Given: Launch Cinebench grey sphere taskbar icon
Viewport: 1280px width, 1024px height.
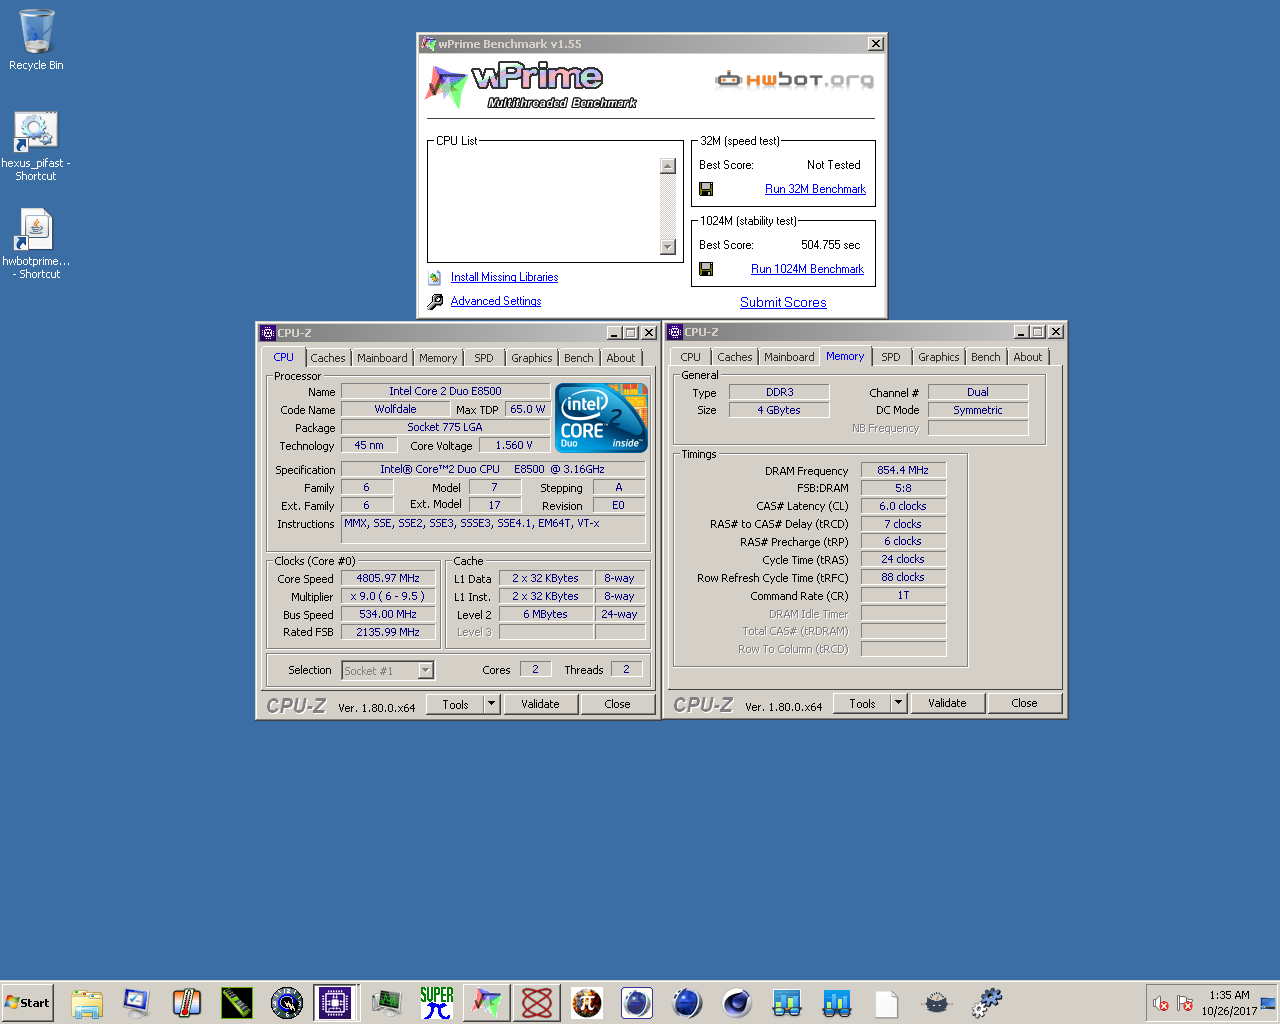Looking at the screenshot, I should pos(737,1003).
